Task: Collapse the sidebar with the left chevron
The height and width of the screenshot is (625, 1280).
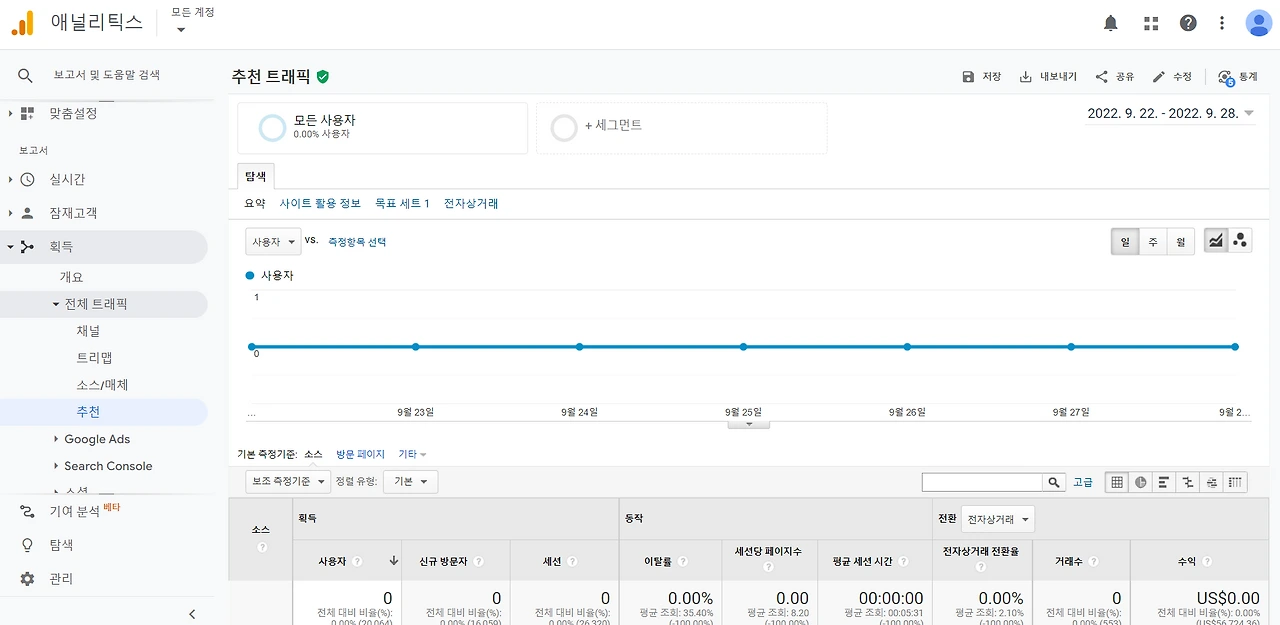Action: pyautogui.click(x=192, y=614)
